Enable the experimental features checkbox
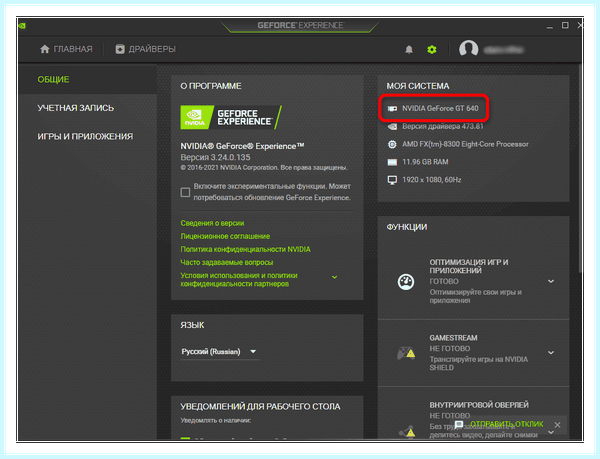This screenshot has width=600, height=459. [185, 192]
